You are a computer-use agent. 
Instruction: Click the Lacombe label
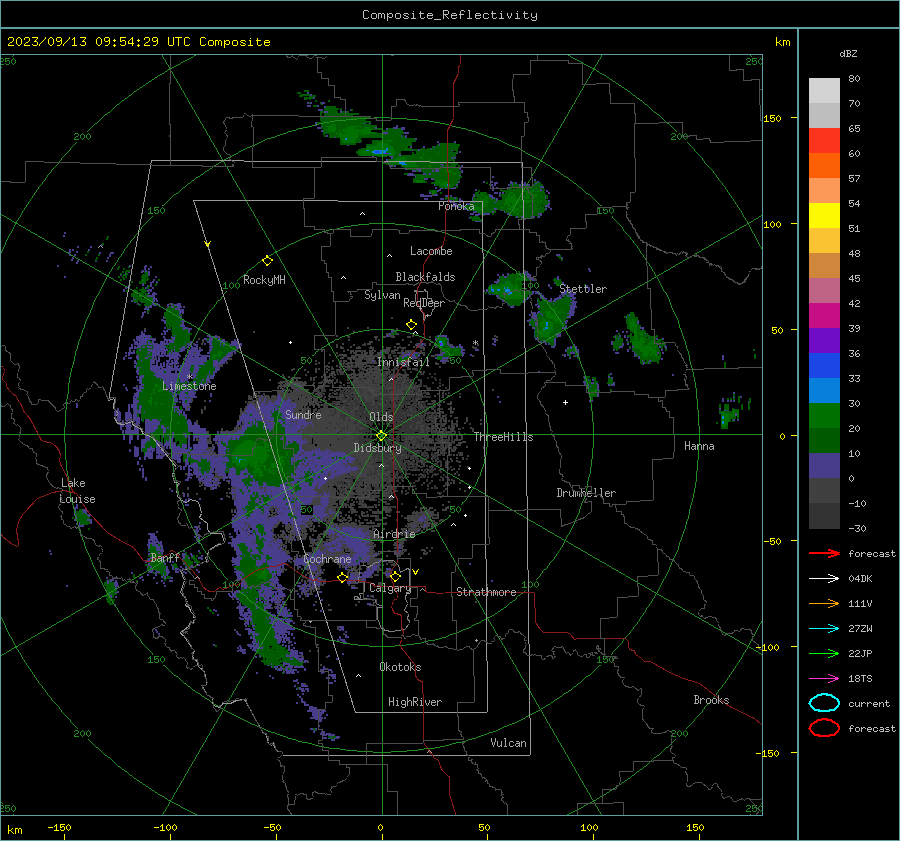point(431,251)
